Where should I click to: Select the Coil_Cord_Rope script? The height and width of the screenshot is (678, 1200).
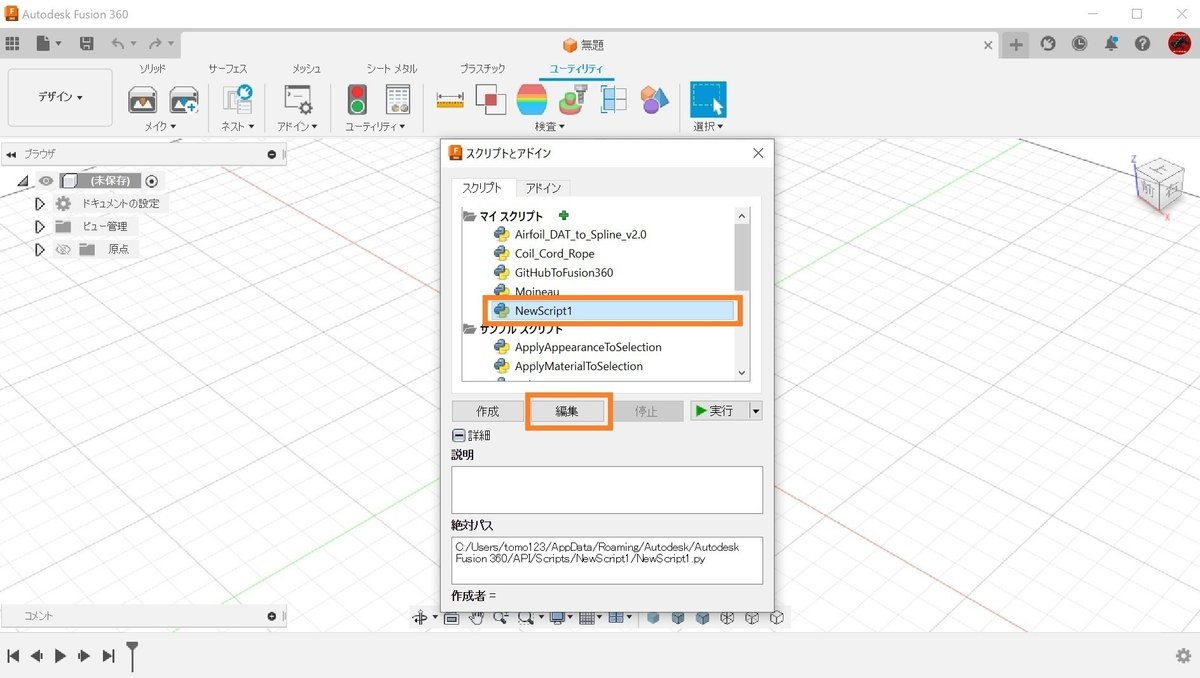click(x=554, y=254)
